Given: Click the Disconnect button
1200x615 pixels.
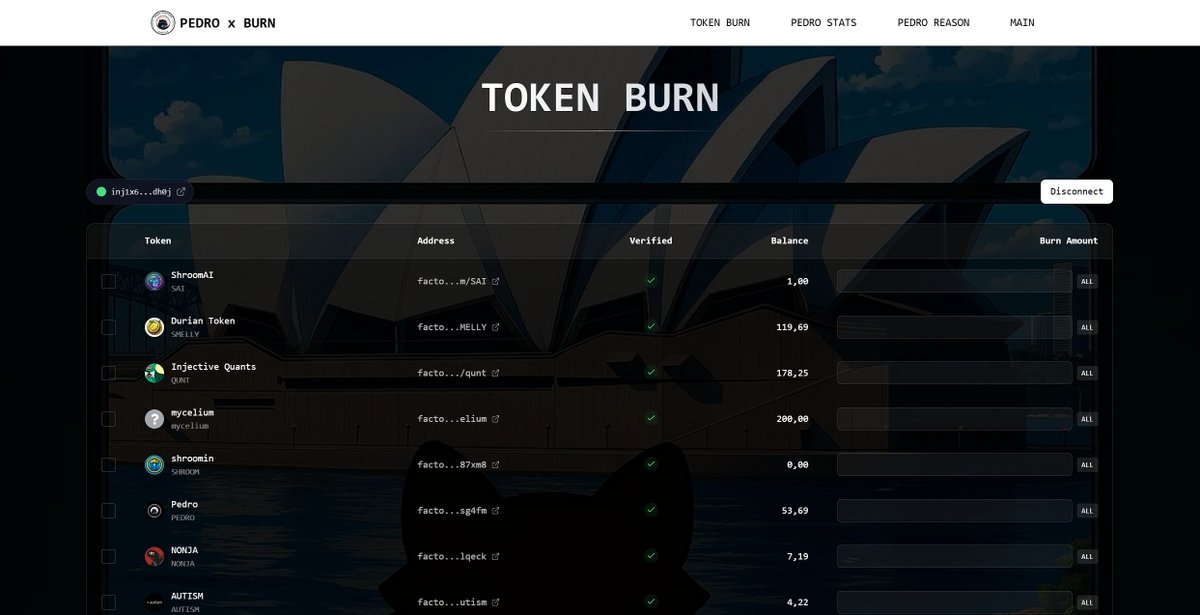Looking at the screenshot, I should [1077, 191].
